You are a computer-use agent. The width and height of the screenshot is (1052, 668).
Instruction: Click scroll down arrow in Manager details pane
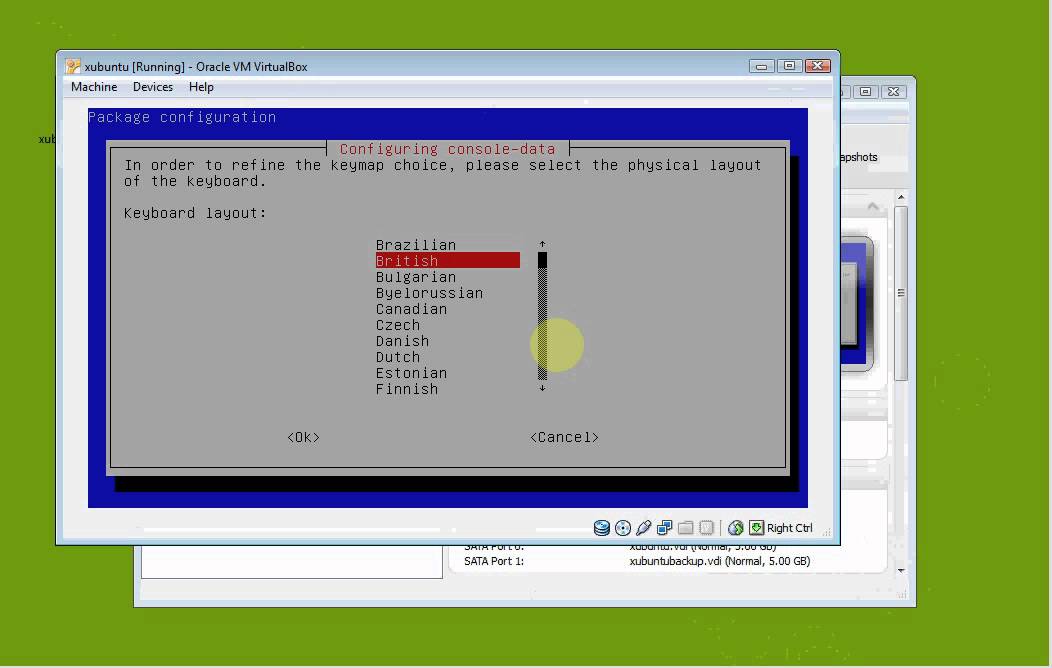point(901,570)
